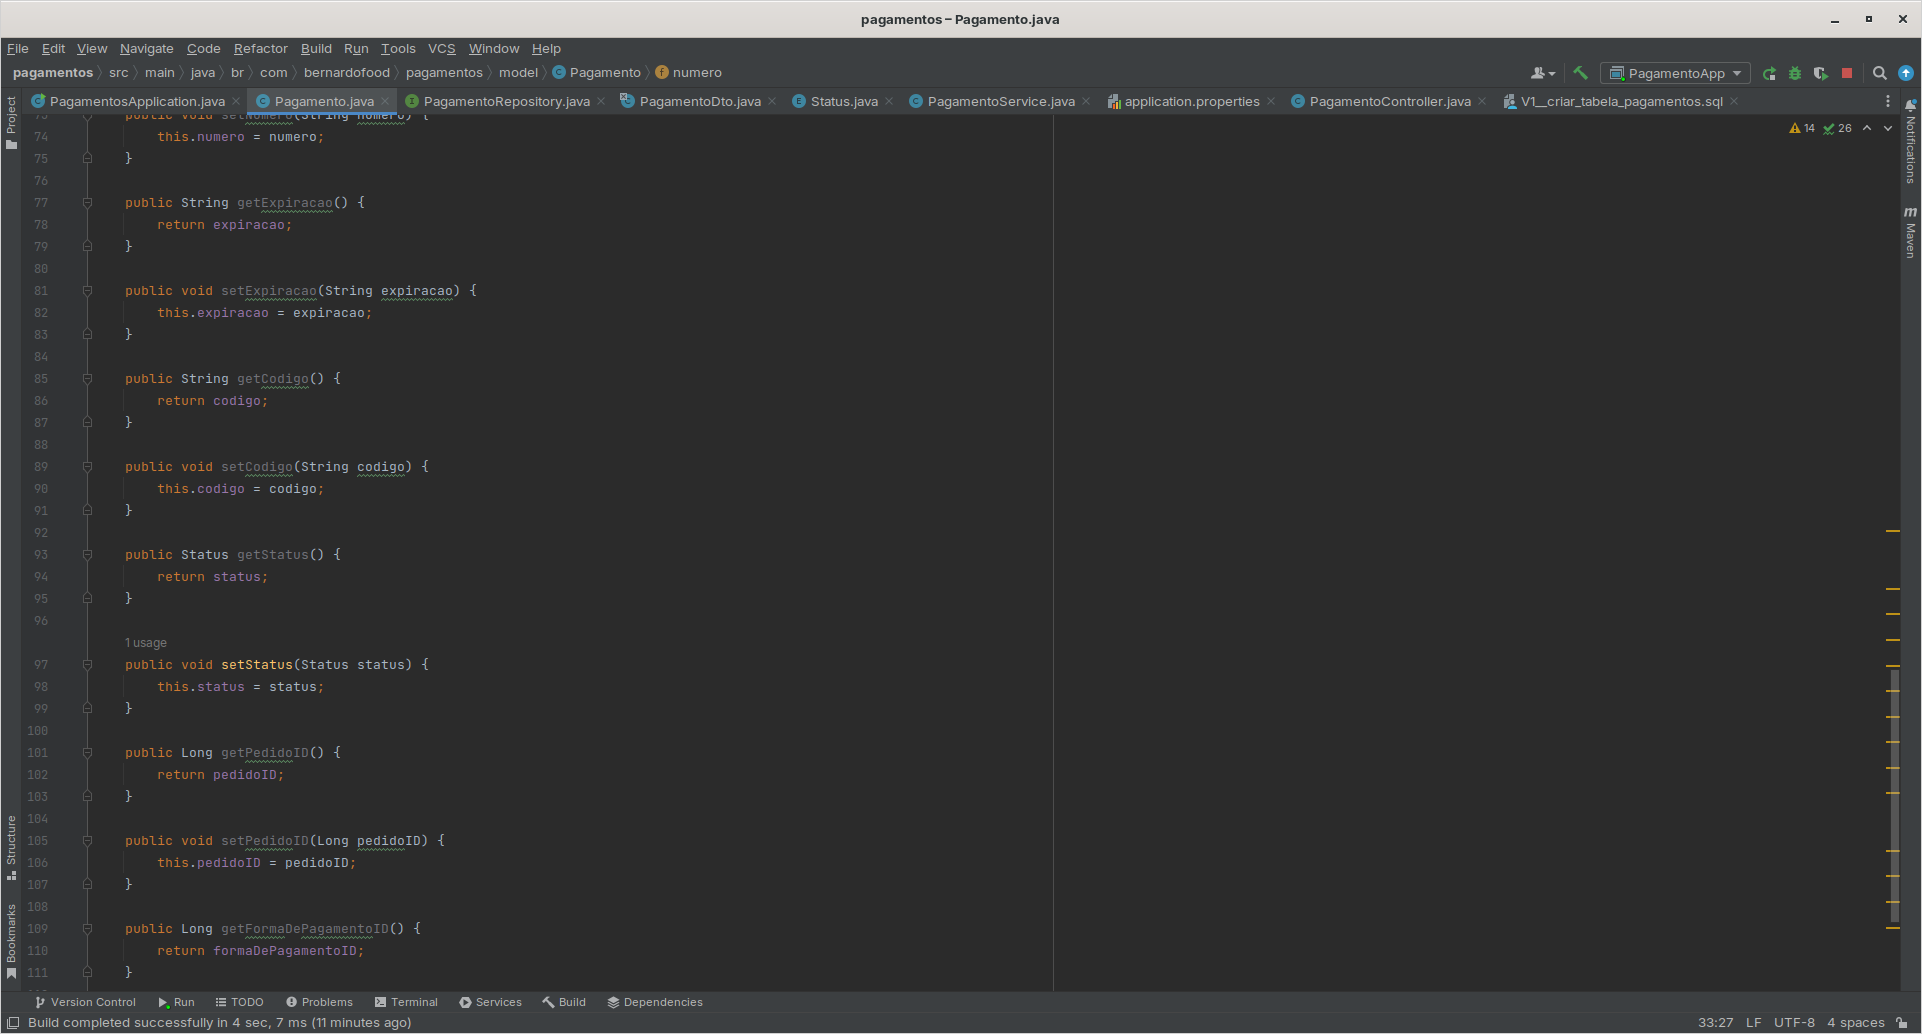This screenshot has height=1034, width=1922.
Task: Open the Structure tool window sidebar
Action: [11, 847]
